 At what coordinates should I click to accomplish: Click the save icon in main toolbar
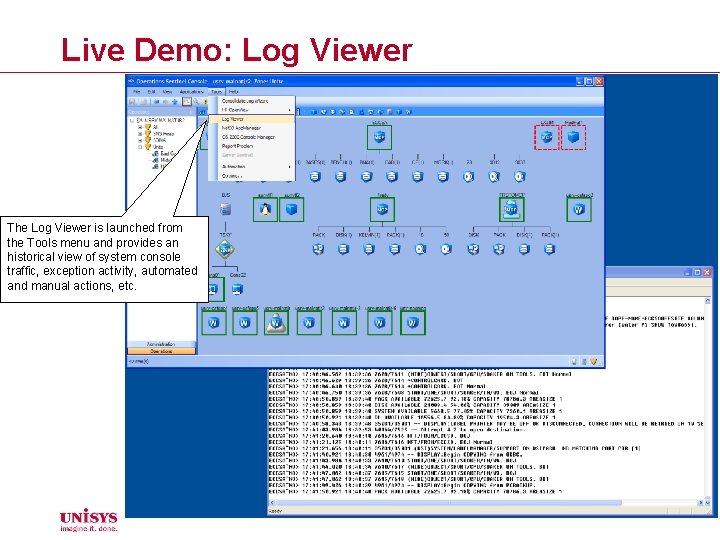132,101
